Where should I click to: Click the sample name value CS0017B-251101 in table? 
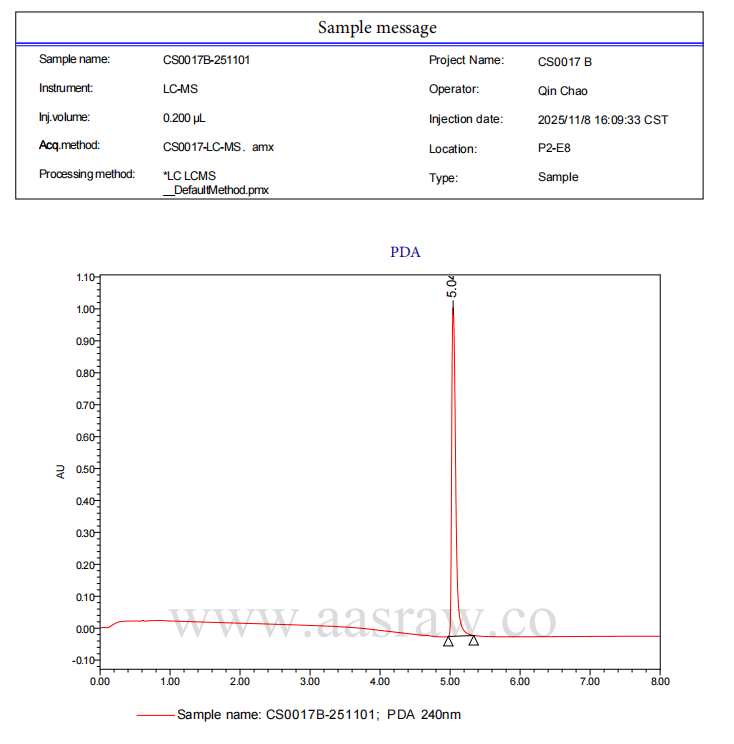coord(206,60)
